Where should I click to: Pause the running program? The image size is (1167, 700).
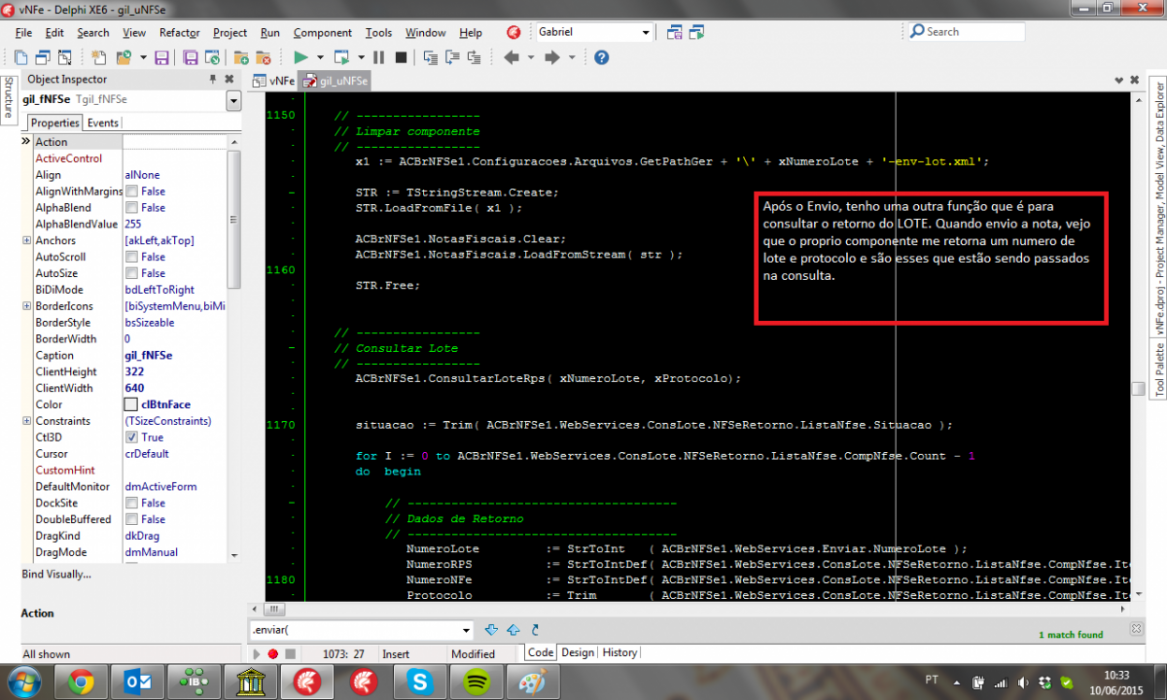pyautogui.click(x=379, y=57)
